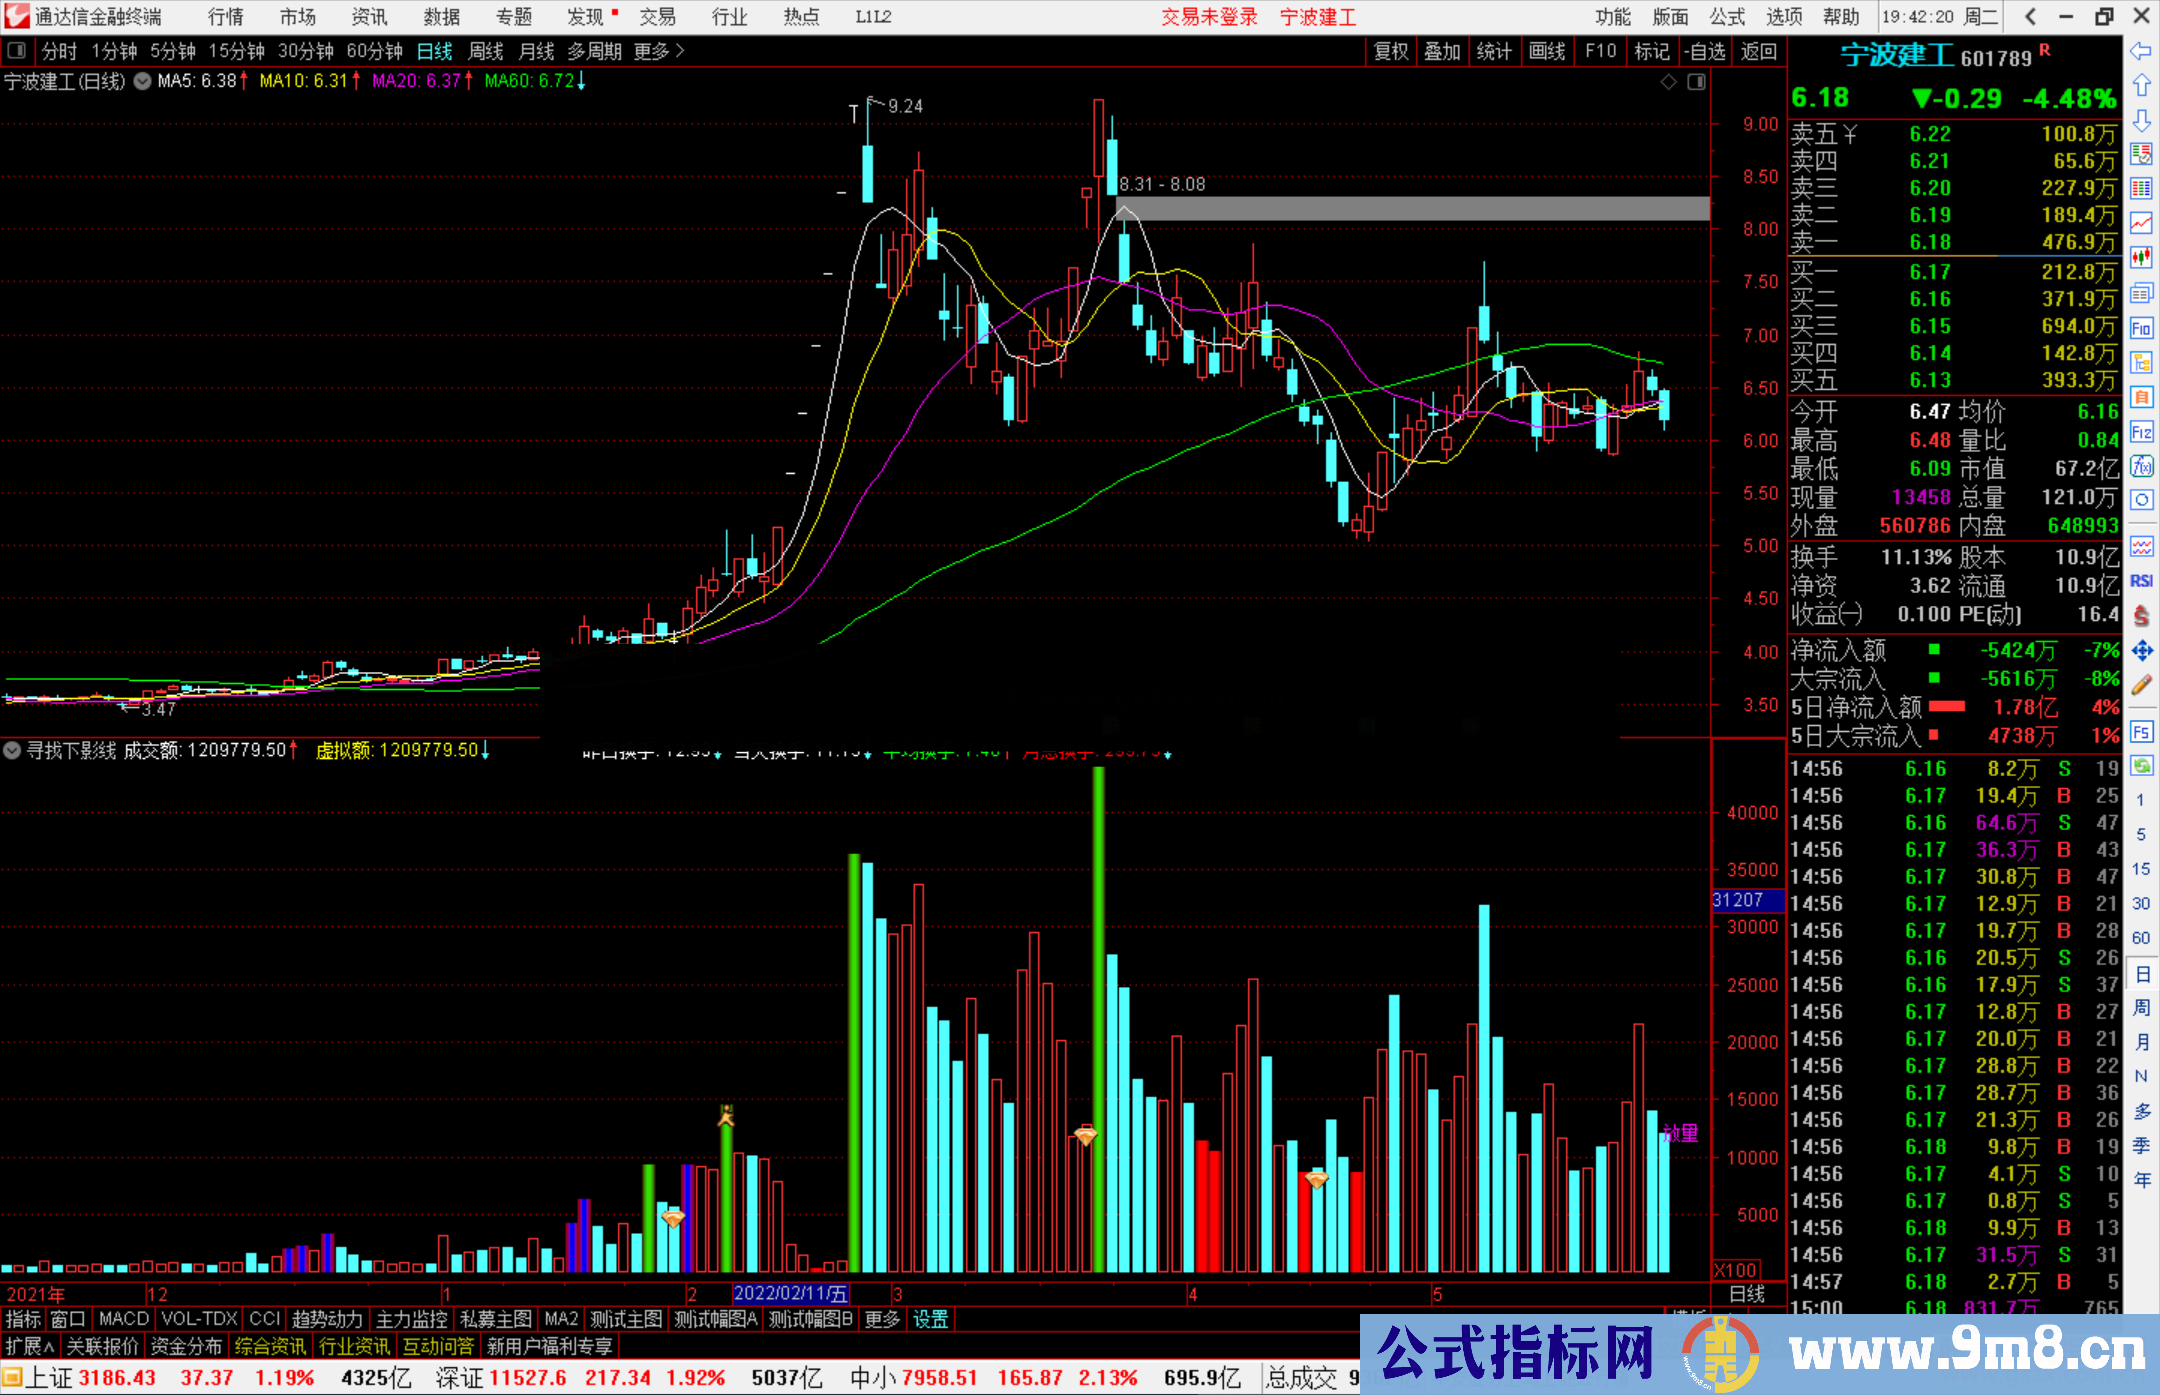The image size is (2160, 1395).
Task: Click the line trend chart sidebar icon
Action: click(2141, 223)
